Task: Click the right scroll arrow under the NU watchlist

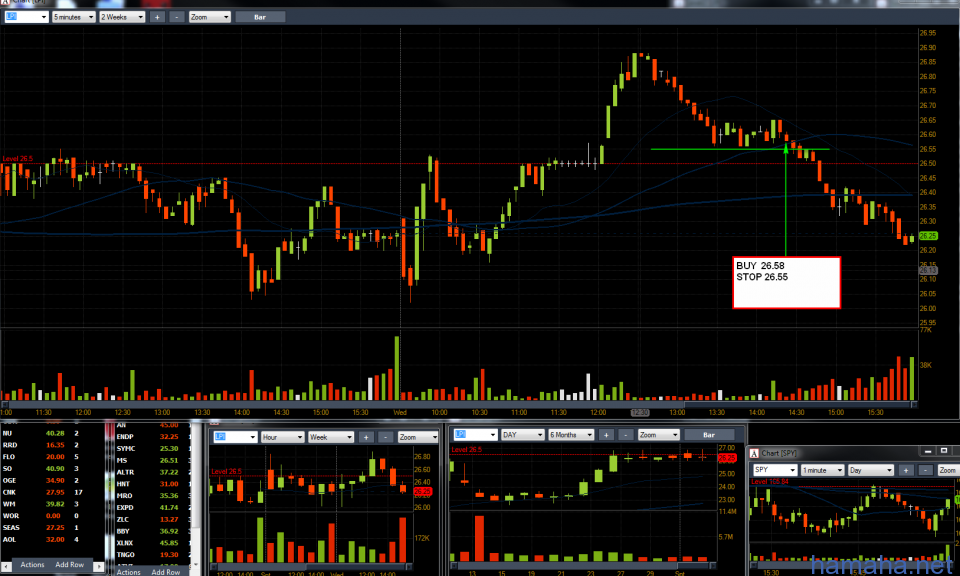Action: (99, 566)
